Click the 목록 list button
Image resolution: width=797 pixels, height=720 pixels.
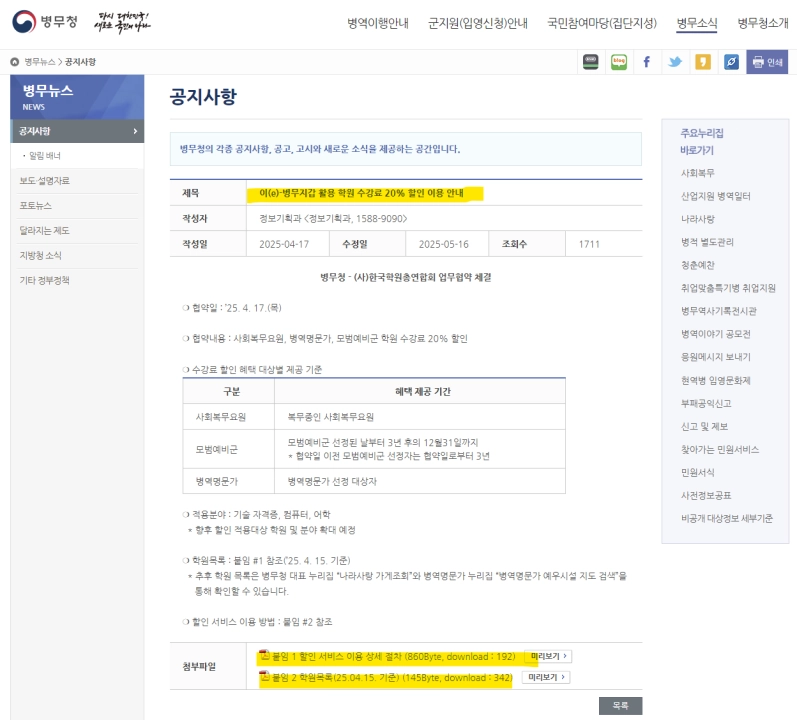620,706
